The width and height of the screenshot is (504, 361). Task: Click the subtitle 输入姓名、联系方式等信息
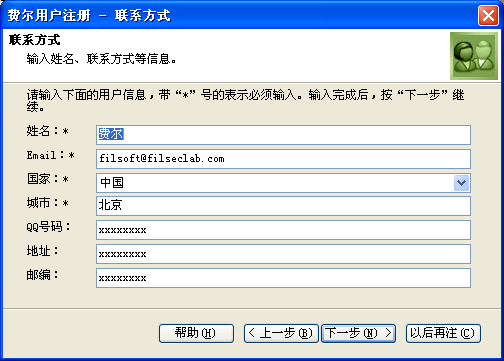click(101, 59)
